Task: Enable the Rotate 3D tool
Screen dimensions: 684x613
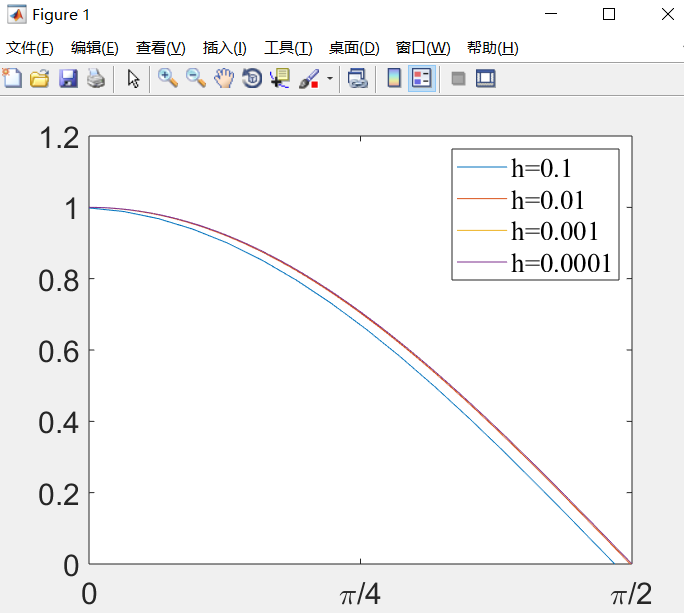Action: [x=252, y=79]
